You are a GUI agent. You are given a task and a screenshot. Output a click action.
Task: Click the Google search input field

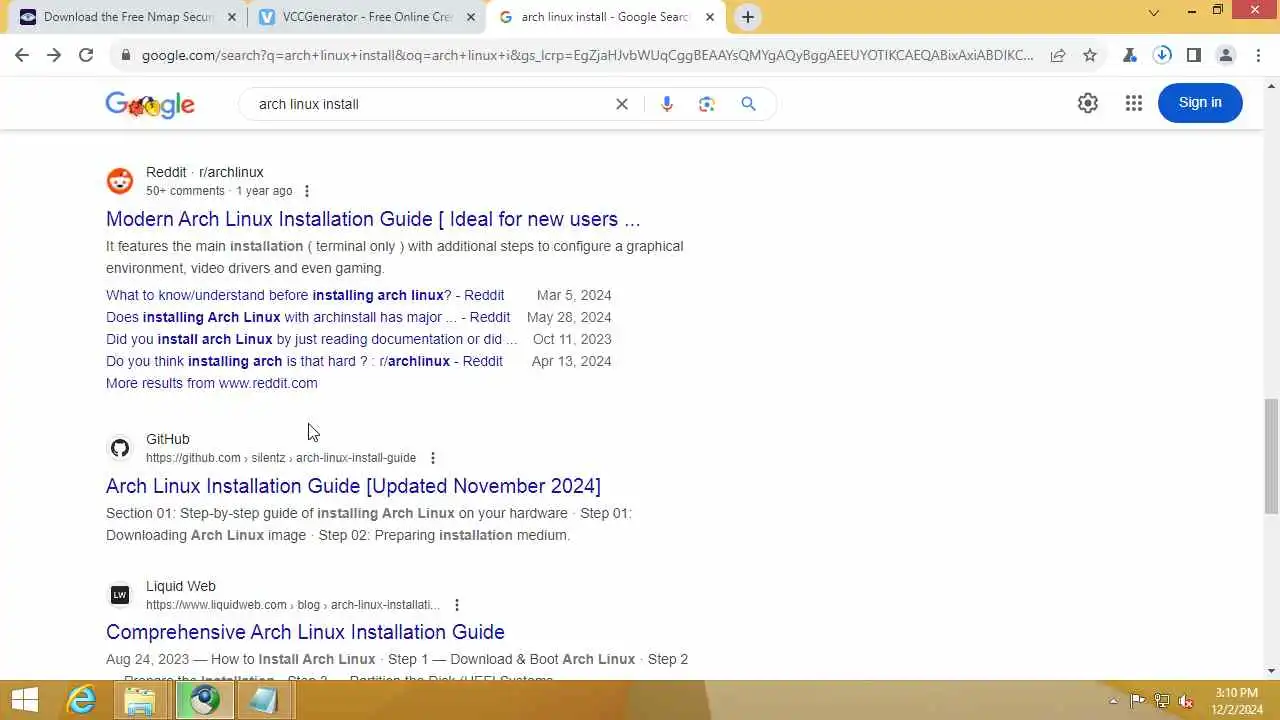[430, 104]
